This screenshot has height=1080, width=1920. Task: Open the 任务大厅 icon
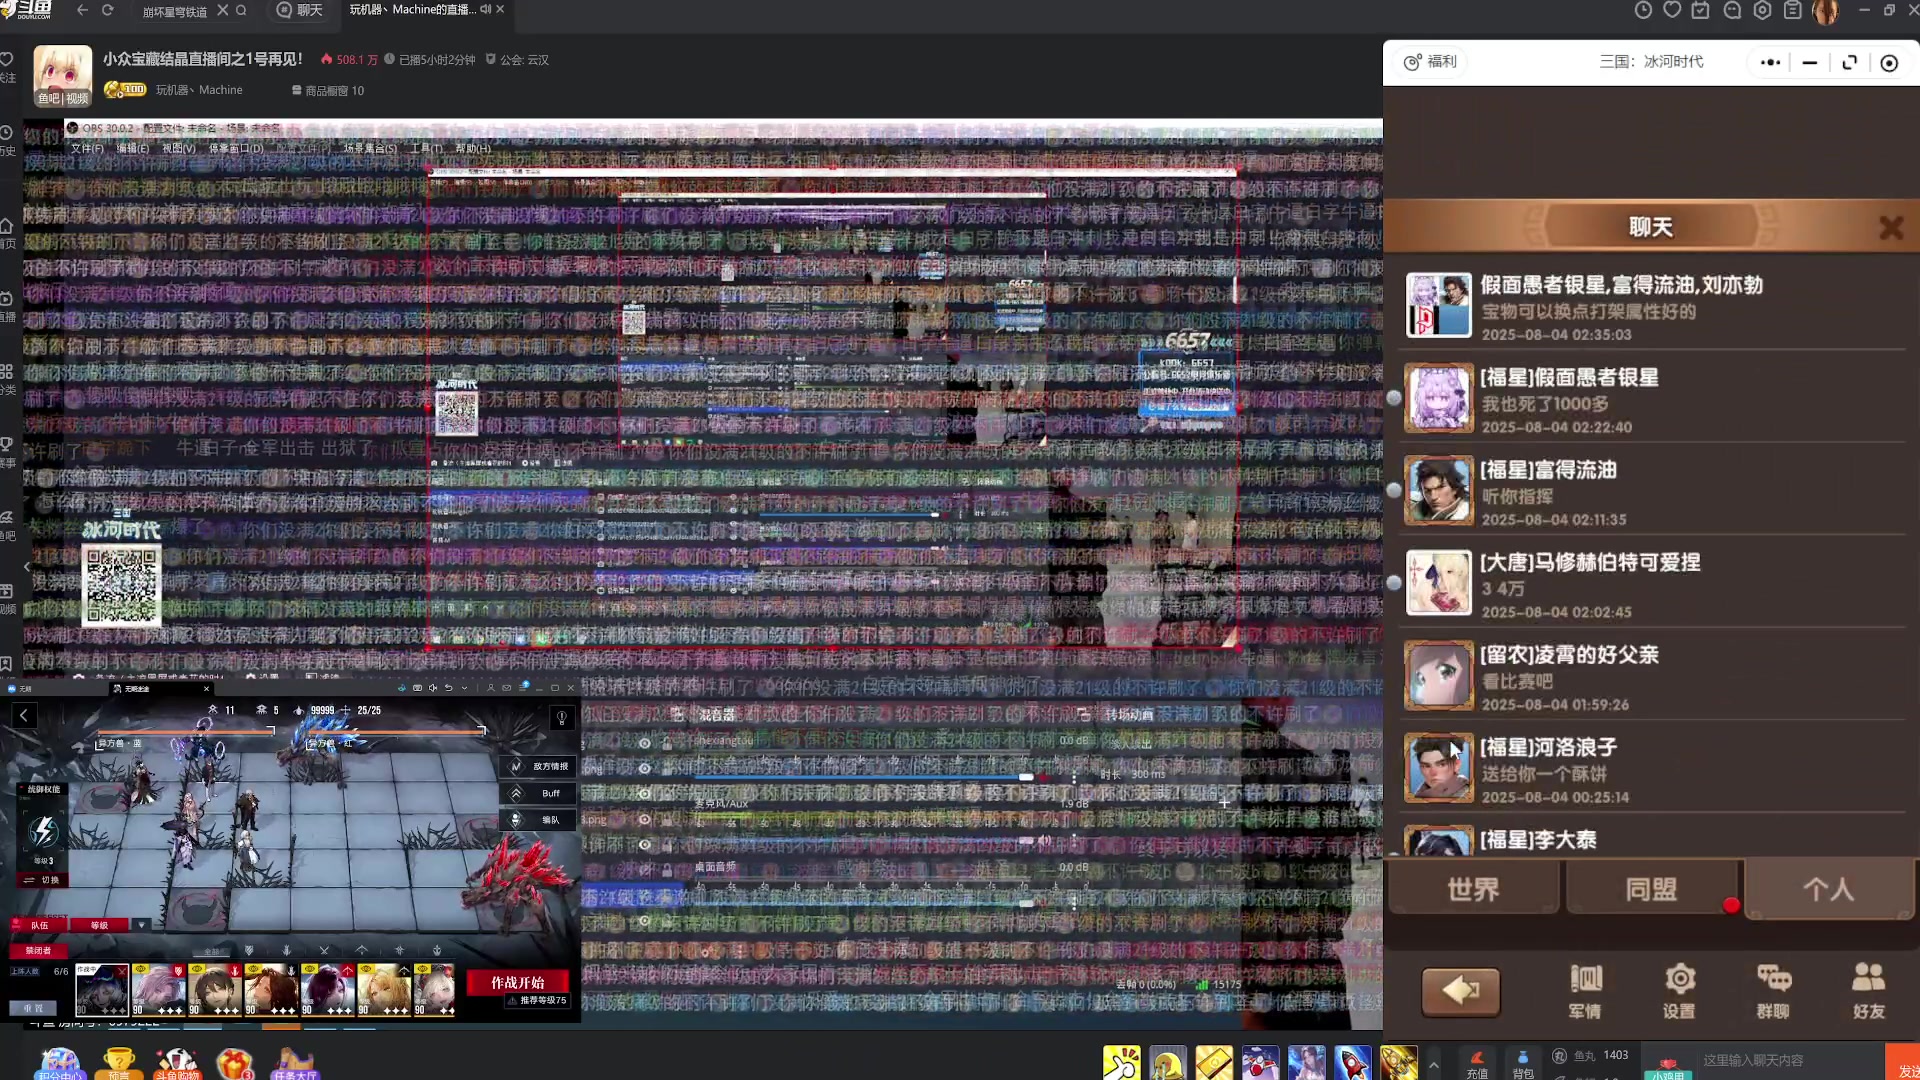(294, 1064)
